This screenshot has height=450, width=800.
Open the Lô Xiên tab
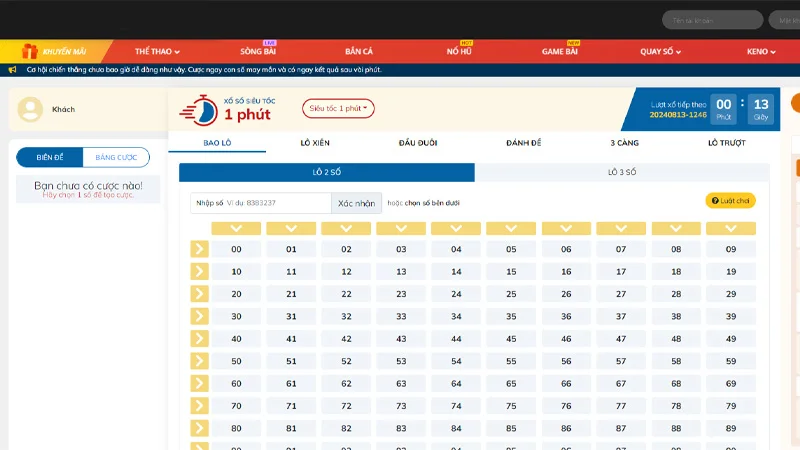point(315,143)
